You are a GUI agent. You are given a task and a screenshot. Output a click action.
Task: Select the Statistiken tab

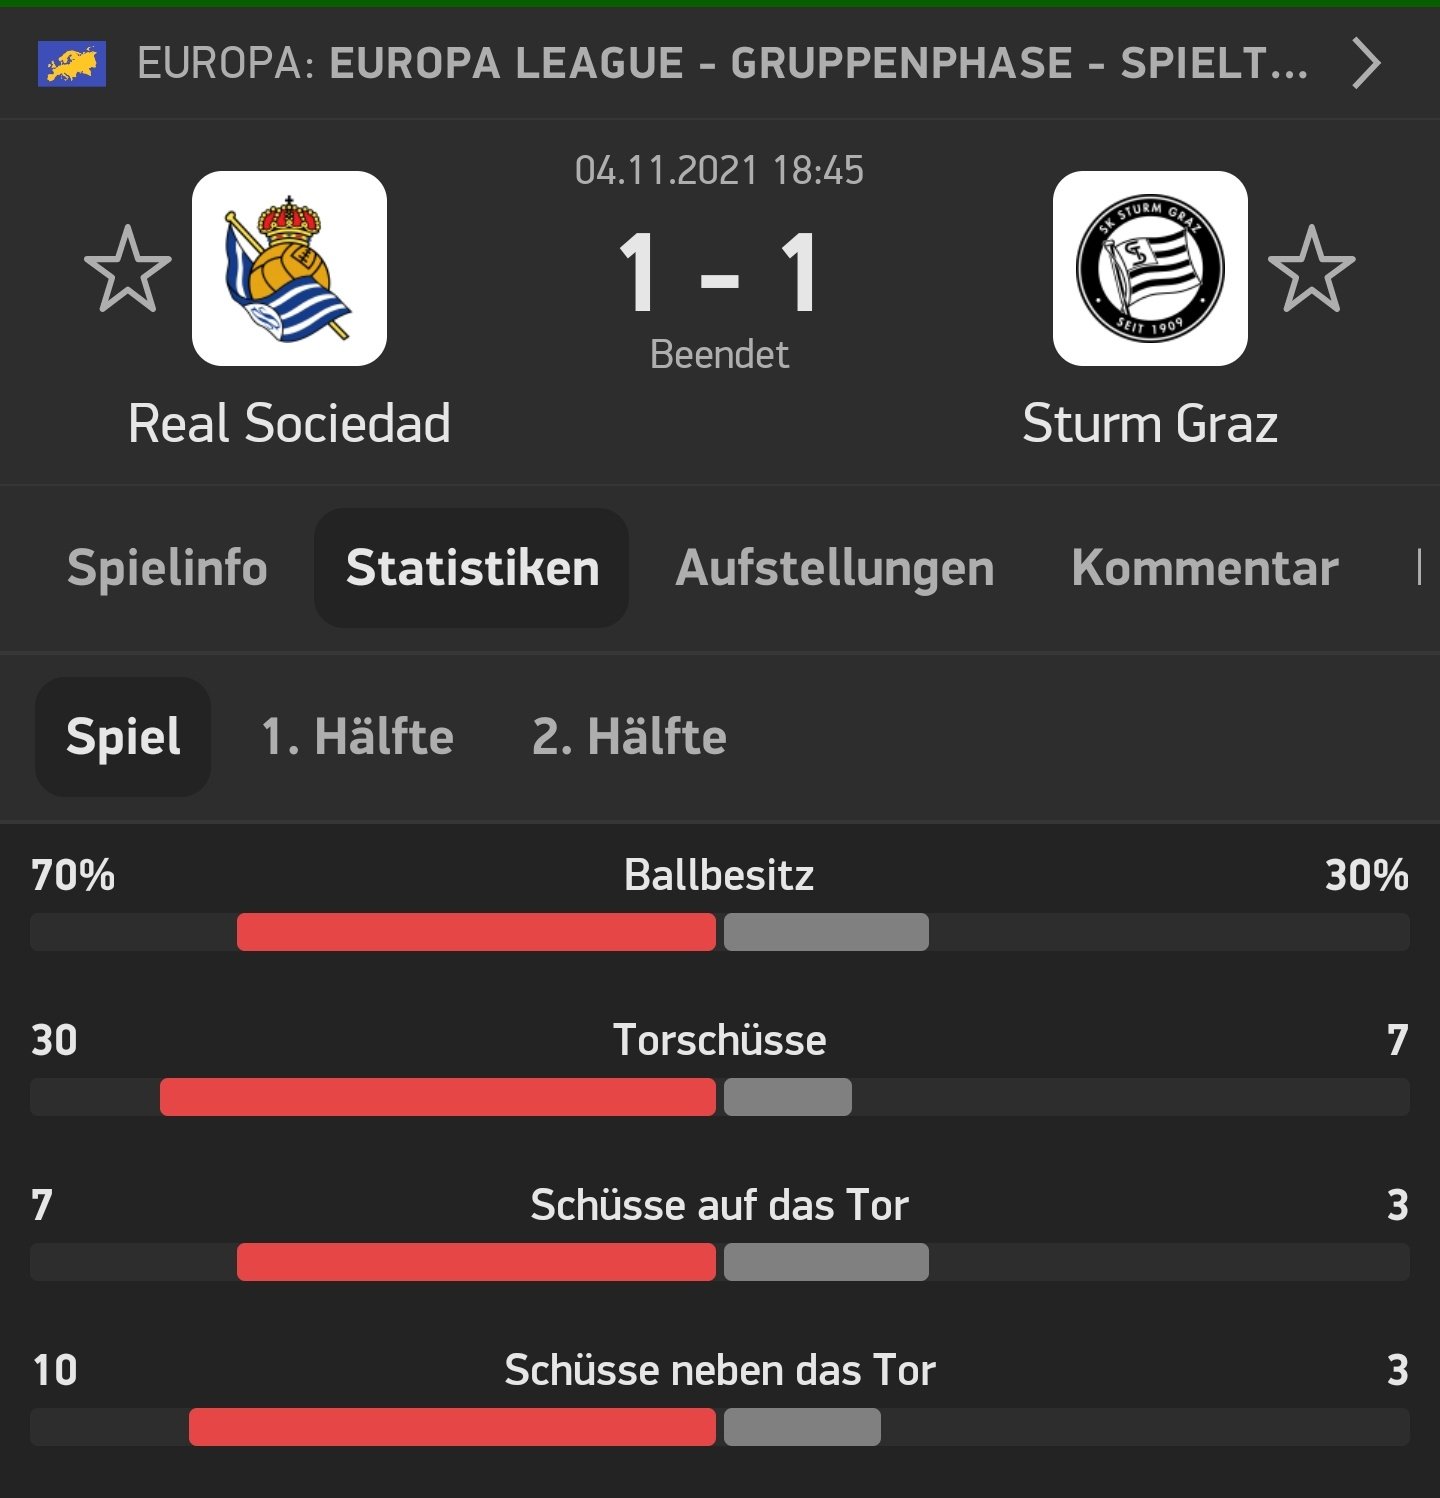(x=472, y=568)
